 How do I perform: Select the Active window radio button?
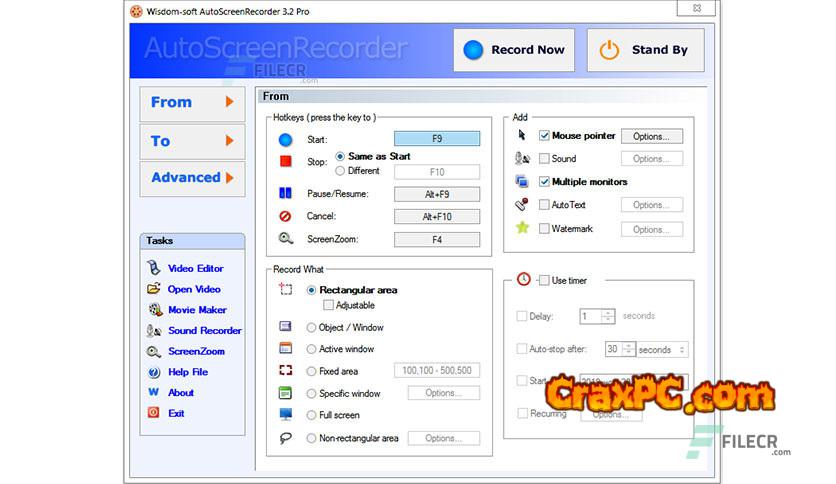click(311, 349)
